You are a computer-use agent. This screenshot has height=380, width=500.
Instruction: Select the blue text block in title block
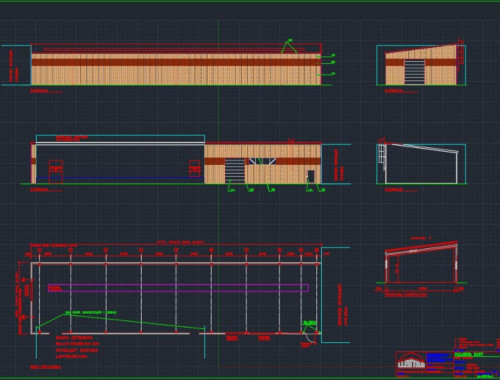pyautogui.click(x=440, y=359)
